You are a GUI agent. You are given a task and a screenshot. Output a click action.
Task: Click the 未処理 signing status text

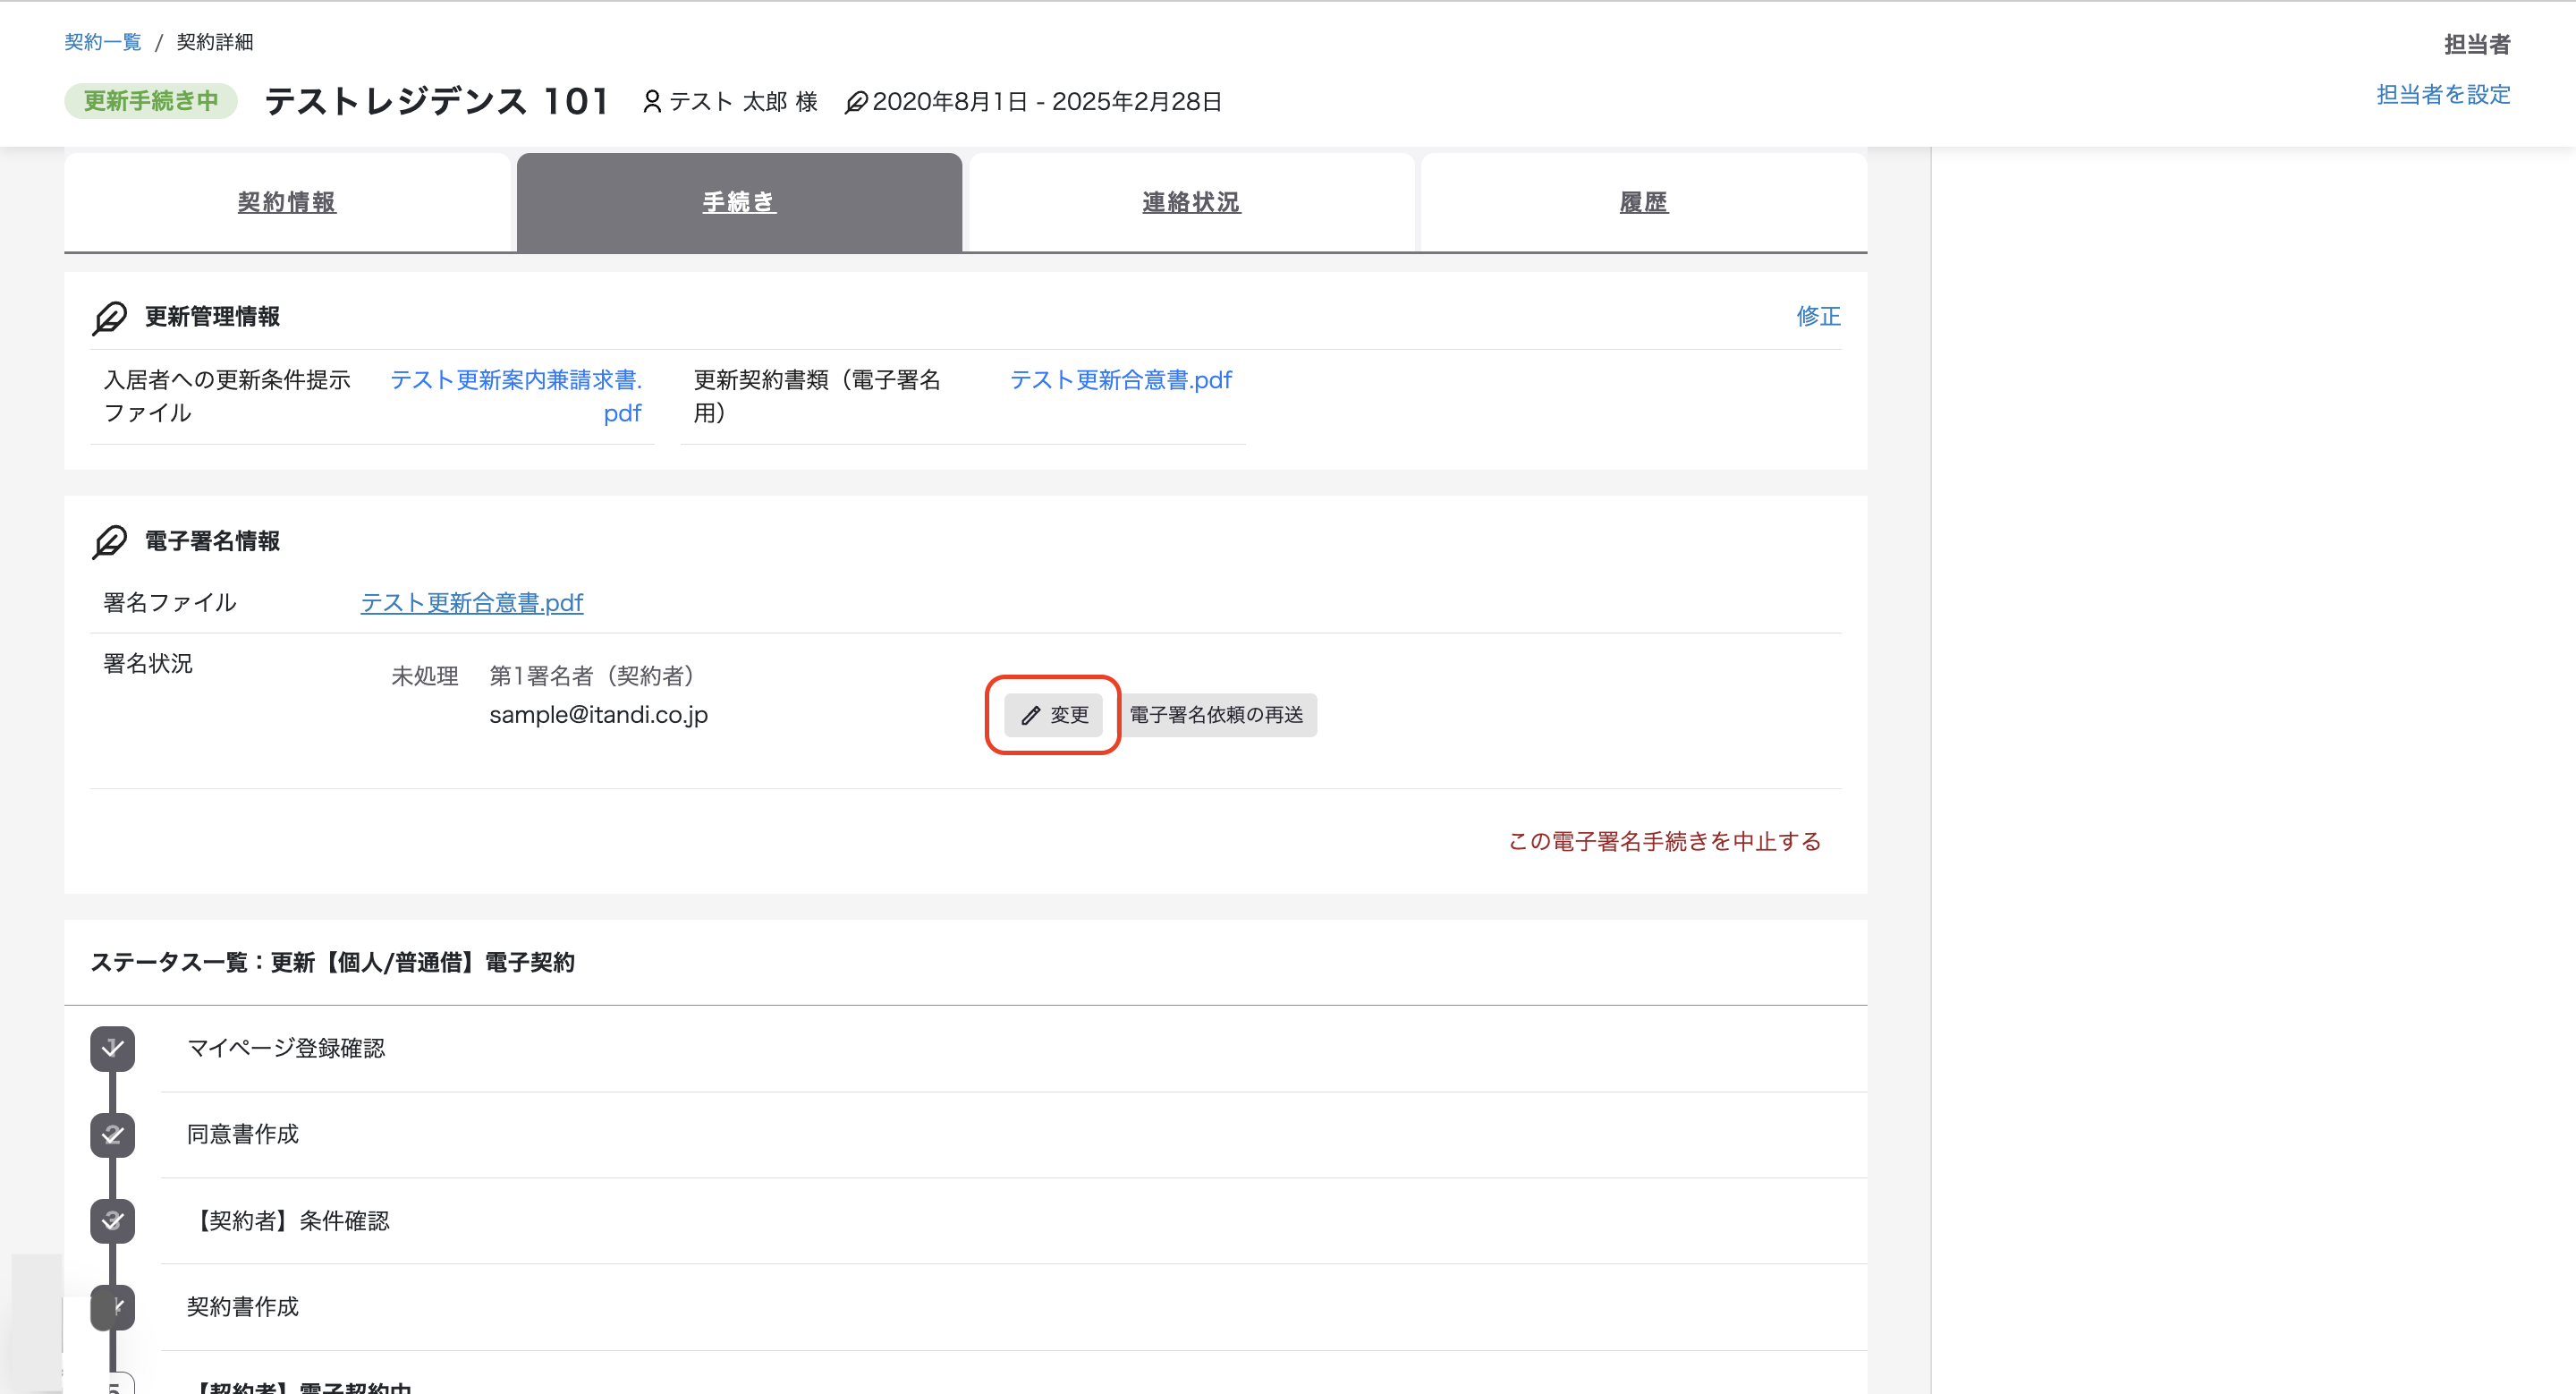click(x=424, y=677)
